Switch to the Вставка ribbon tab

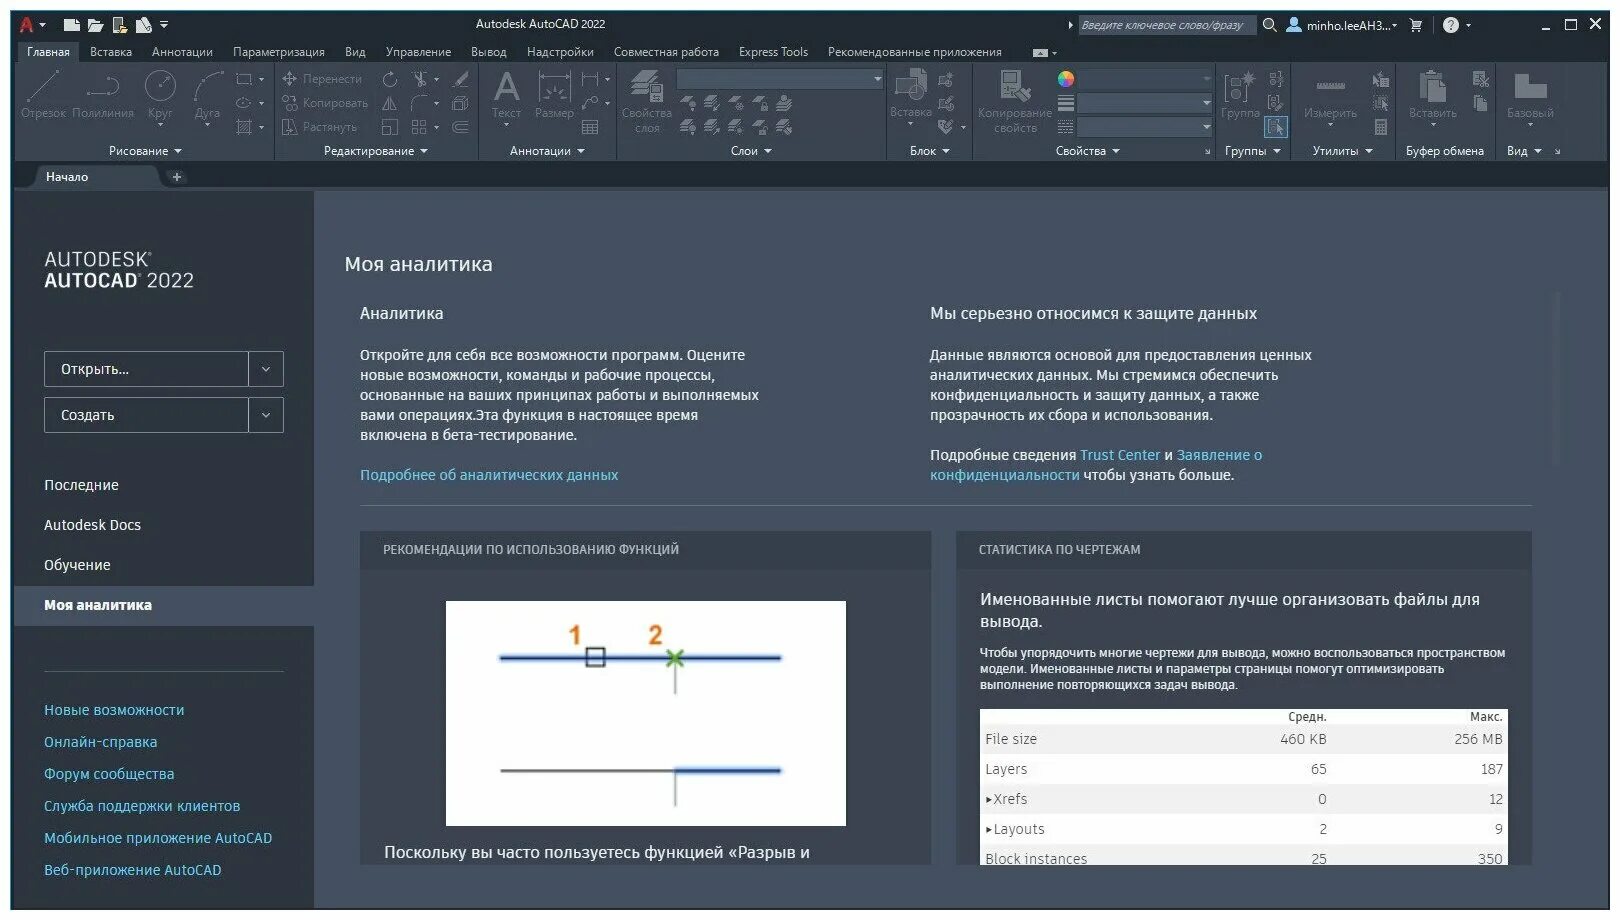click(111, 52)
